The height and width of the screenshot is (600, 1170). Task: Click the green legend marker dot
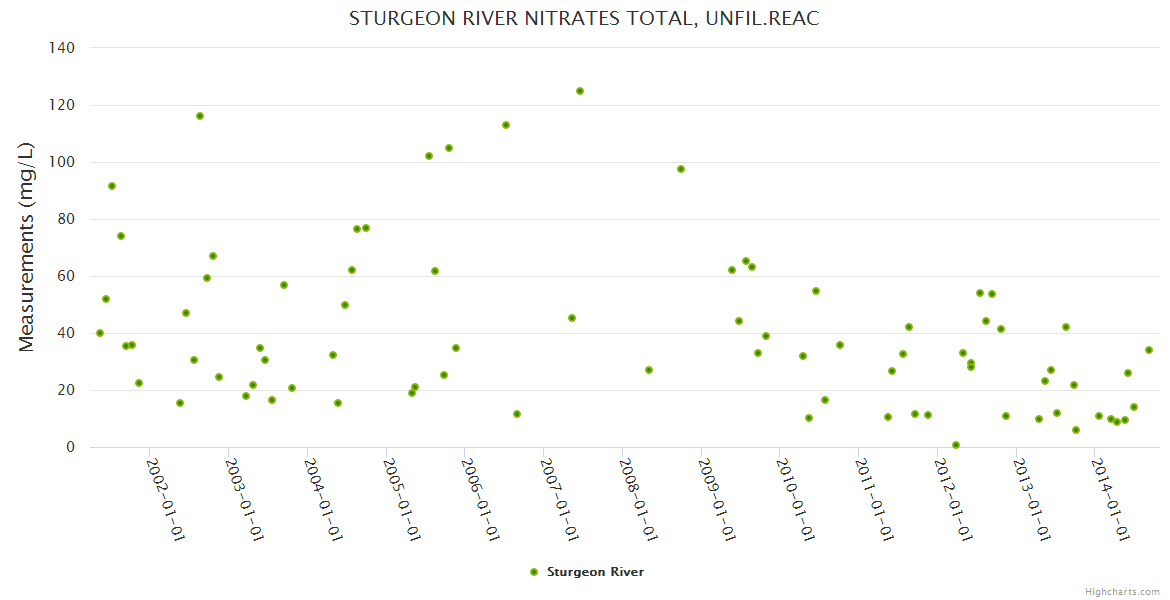533,572
